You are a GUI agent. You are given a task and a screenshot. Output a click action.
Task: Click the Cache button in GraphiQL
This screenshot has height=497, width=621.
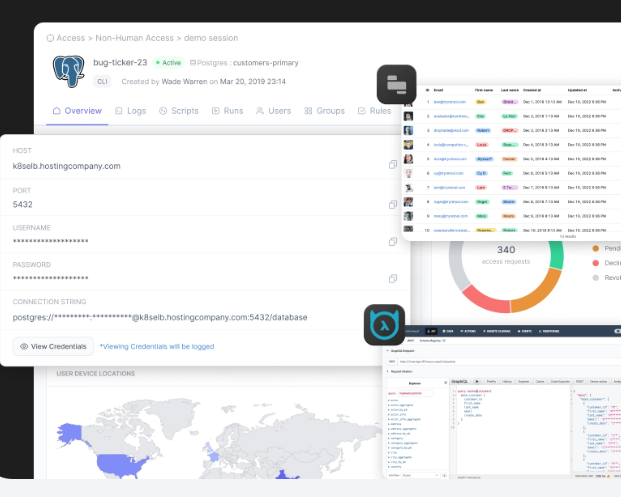540,381
